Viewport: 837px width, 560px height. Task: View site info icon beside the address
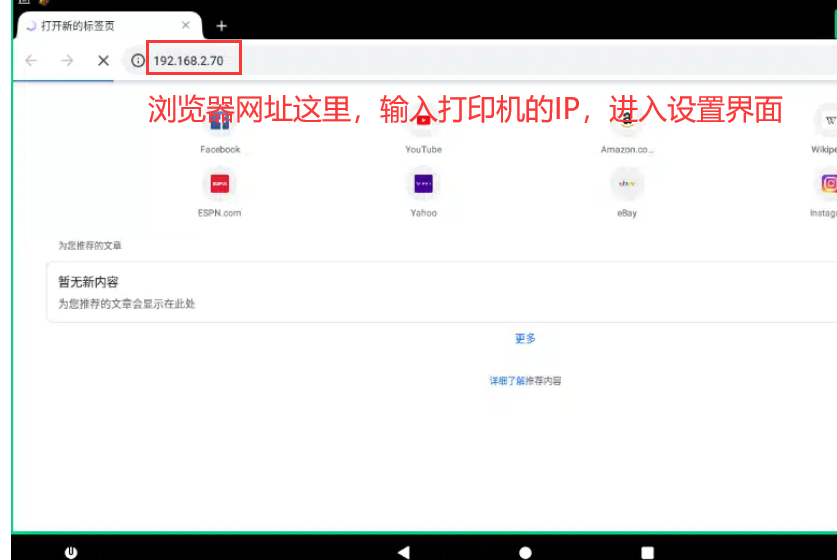[138, 60]
